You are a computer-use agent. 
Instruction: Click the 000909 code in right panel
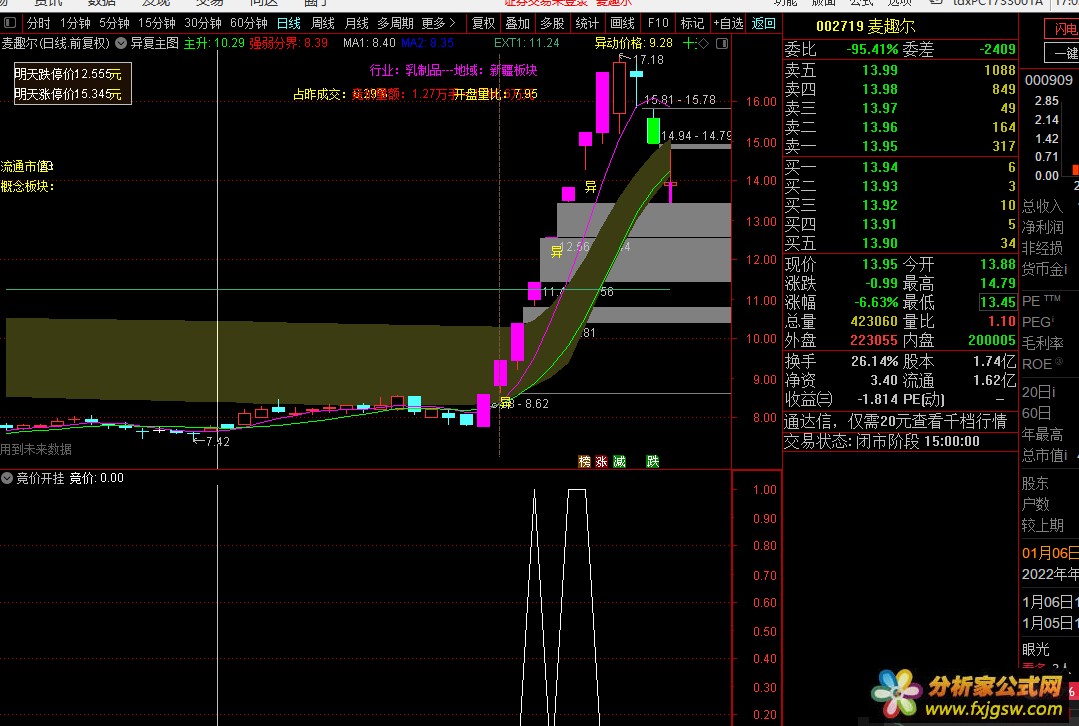point(1049,80)
